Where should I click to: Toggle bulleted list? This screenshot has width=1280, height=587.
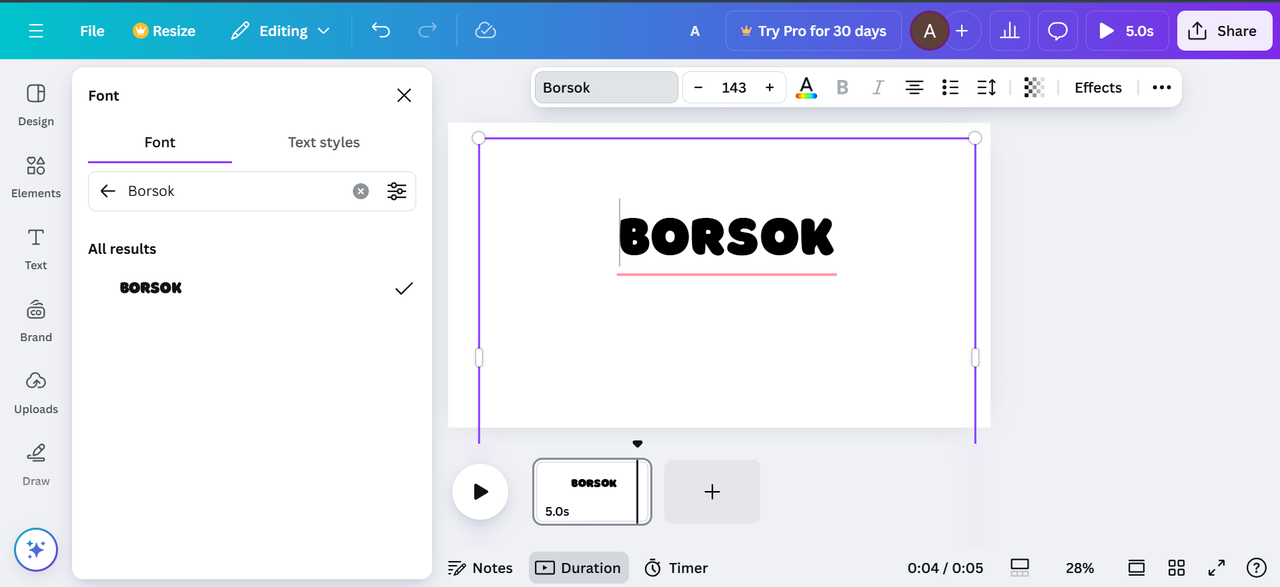[x=950, y=88]
